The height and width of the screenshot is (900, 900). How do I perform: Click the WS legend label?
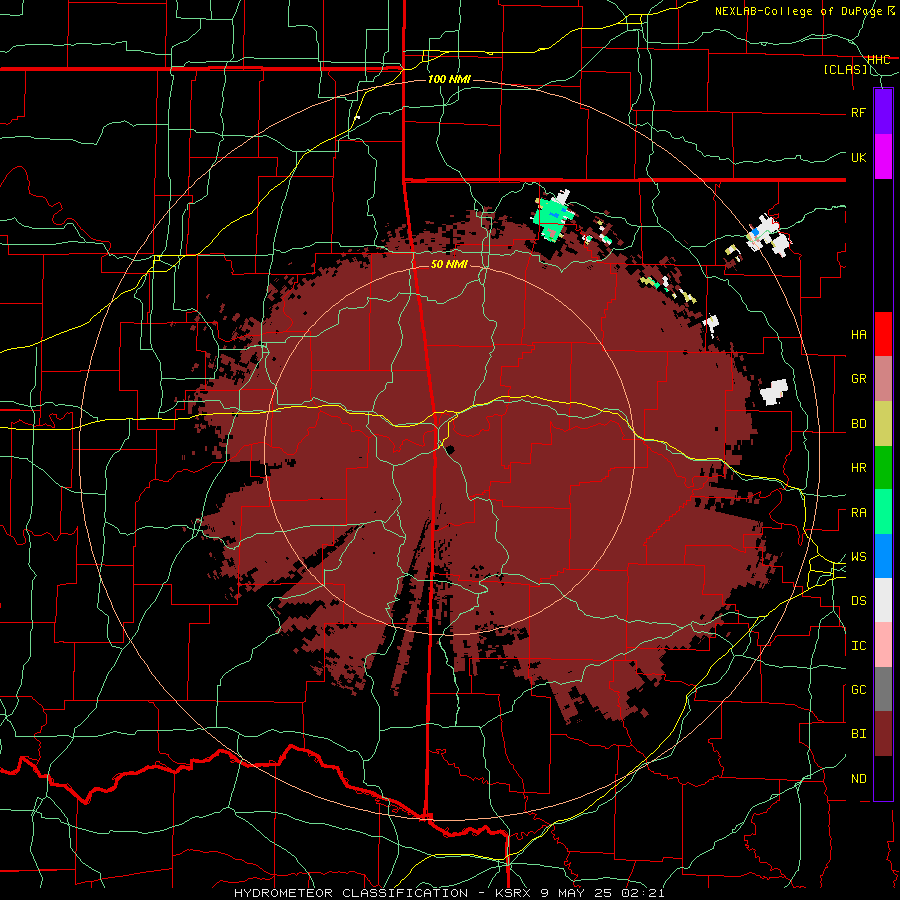(x=859, y=557)
